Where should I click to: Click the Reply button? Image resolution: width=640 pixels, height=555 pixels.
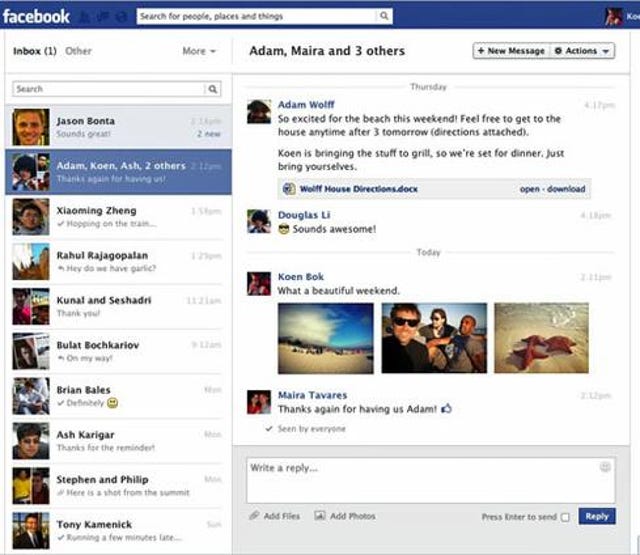point(597,516)
